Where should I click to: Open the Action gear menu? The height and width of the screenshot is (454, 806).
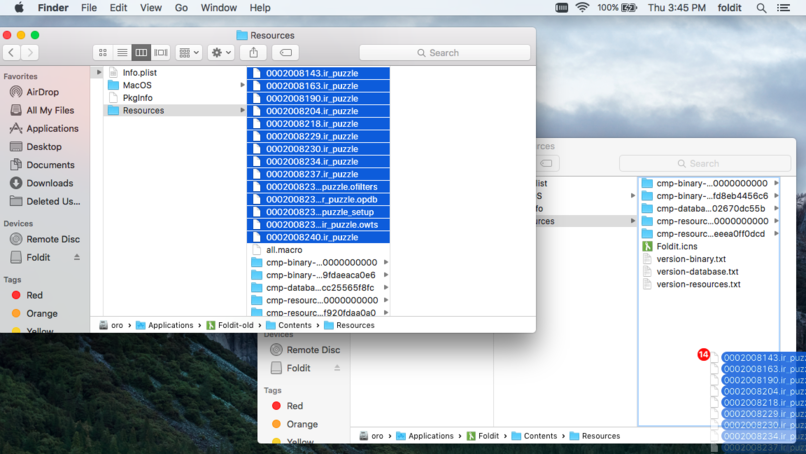[x=222, y=52]
